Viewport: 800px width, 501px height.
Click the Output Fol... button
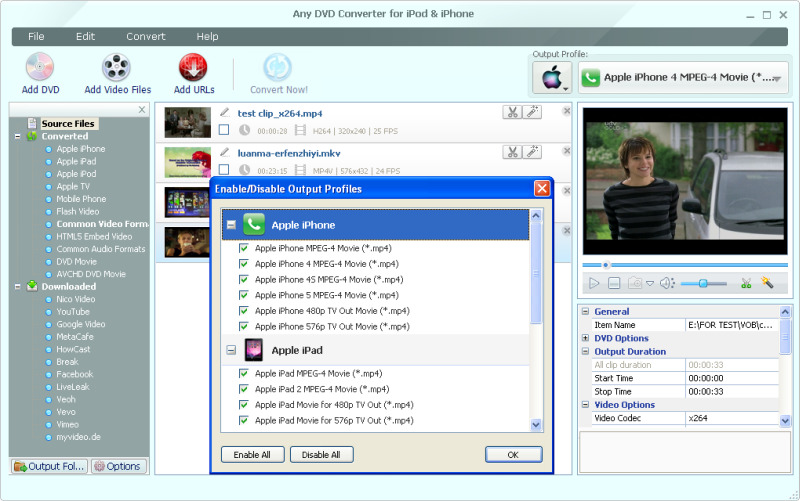[49, 466]
